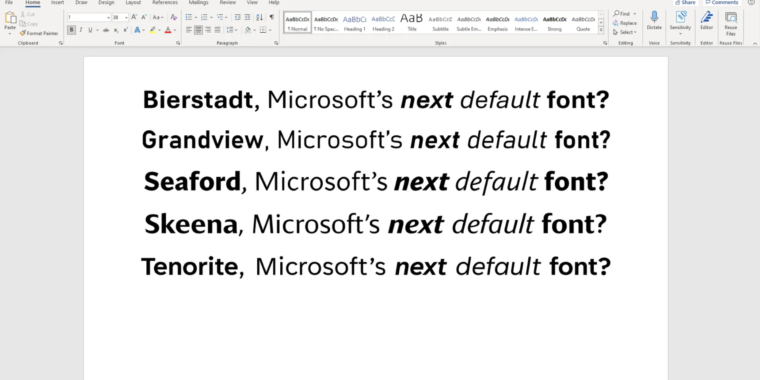Viewport: 760px width, 380px height.
Task: Apply the Quote style
Action: point(583,22)
